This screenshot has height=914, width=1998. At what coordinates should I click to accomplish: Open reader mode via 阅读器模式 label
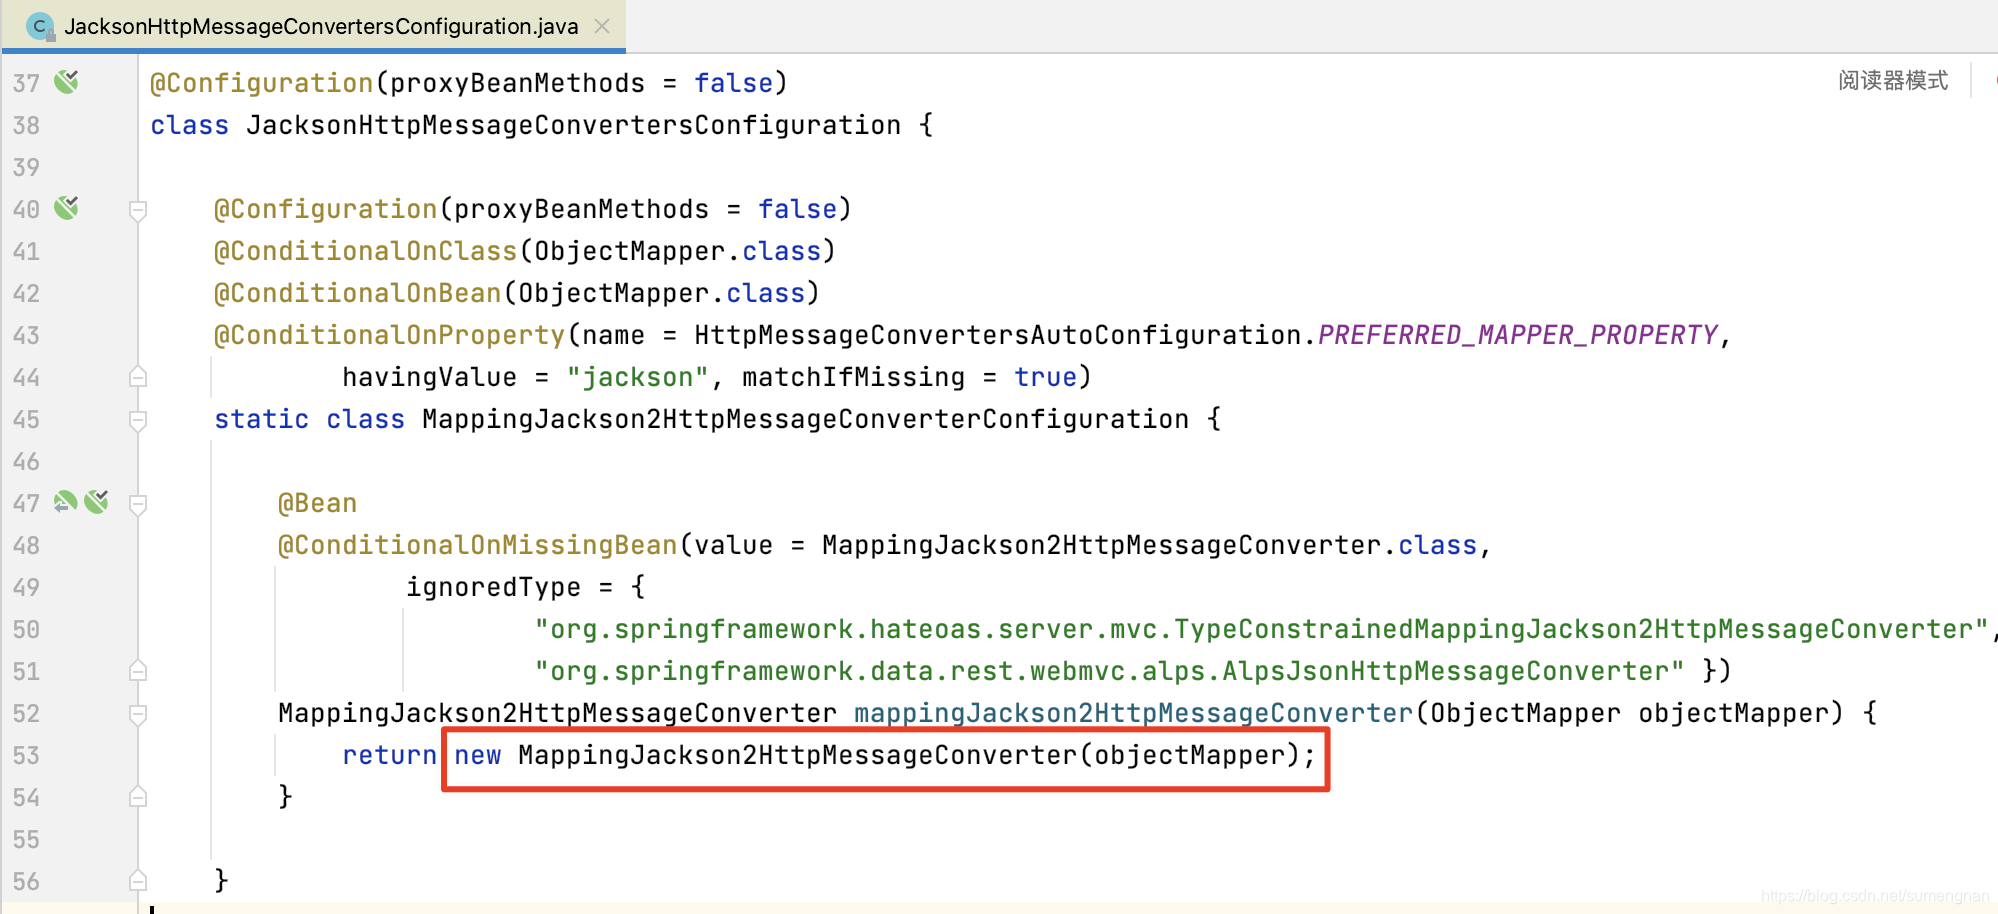(x=1893, y=80)
